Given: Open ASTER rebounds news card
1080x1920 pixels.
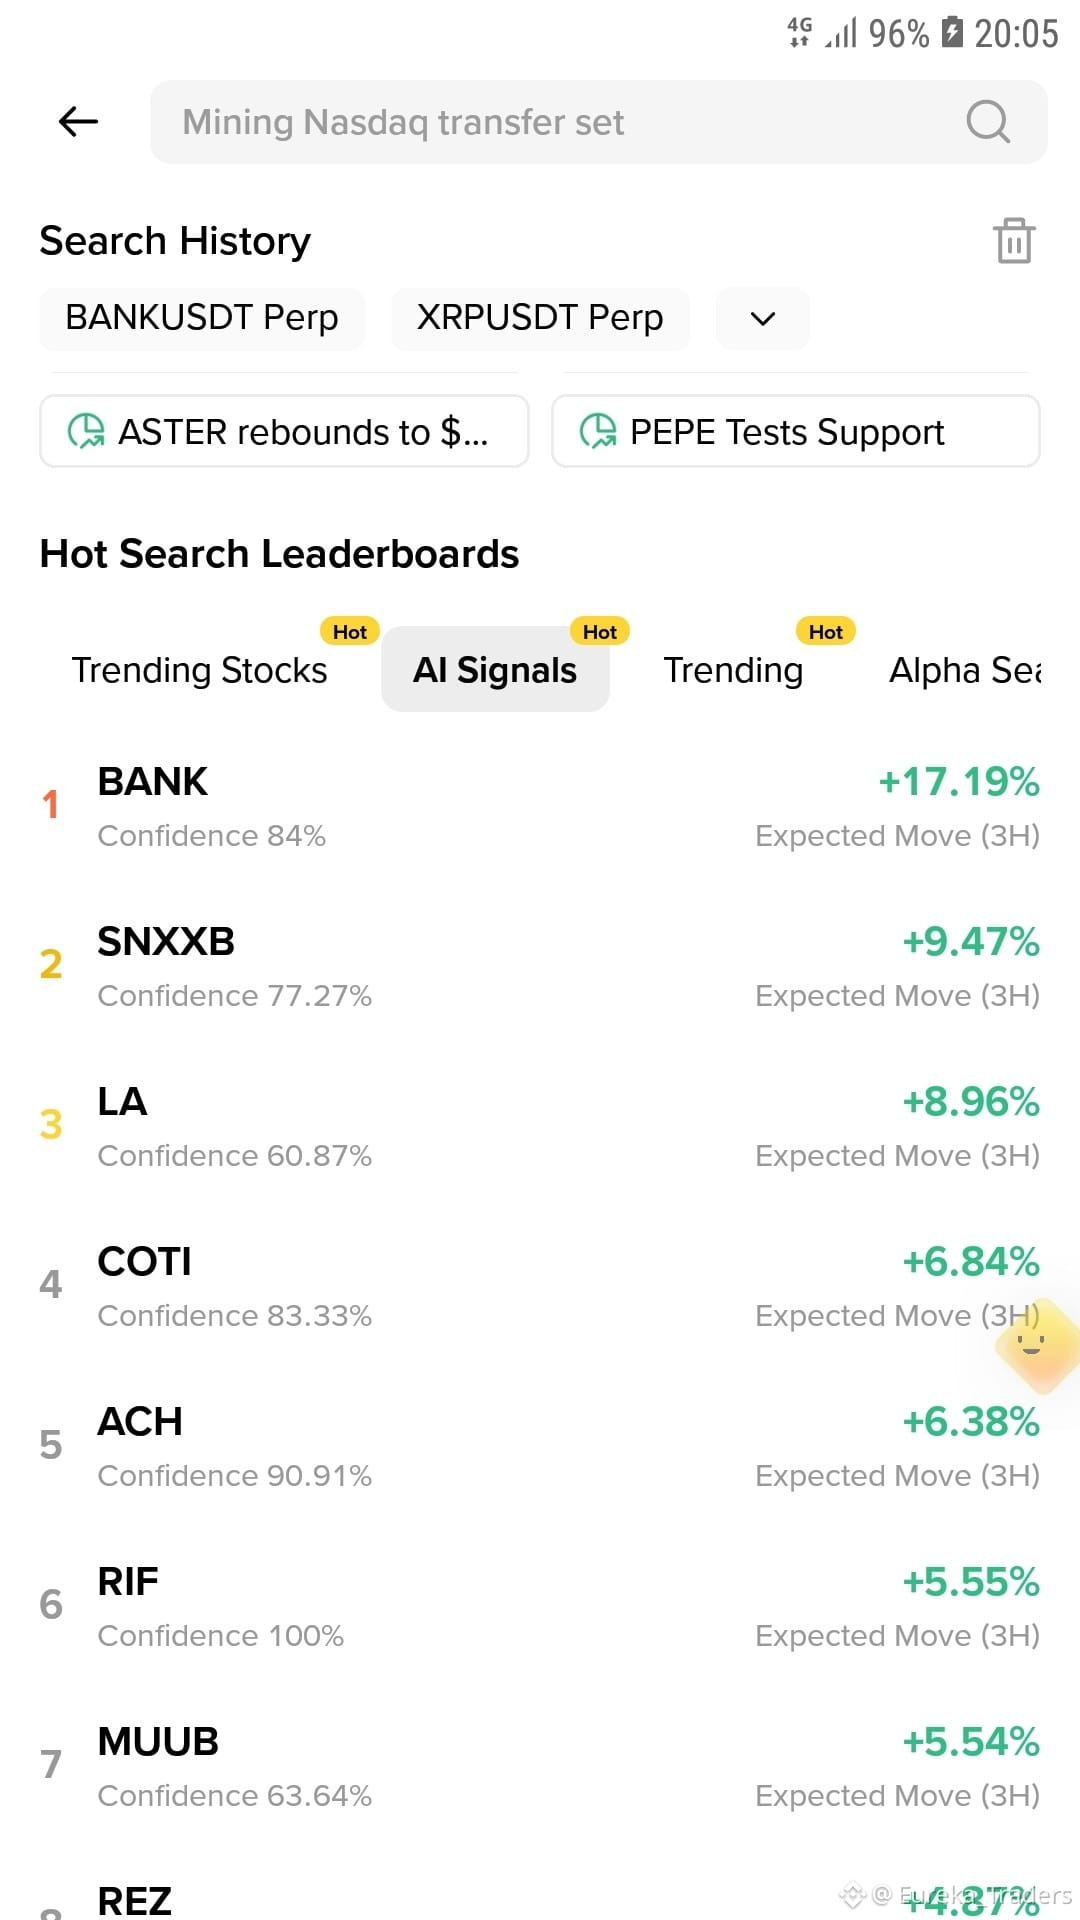Looking at the screenshot, I should click(x=284, y=431).
